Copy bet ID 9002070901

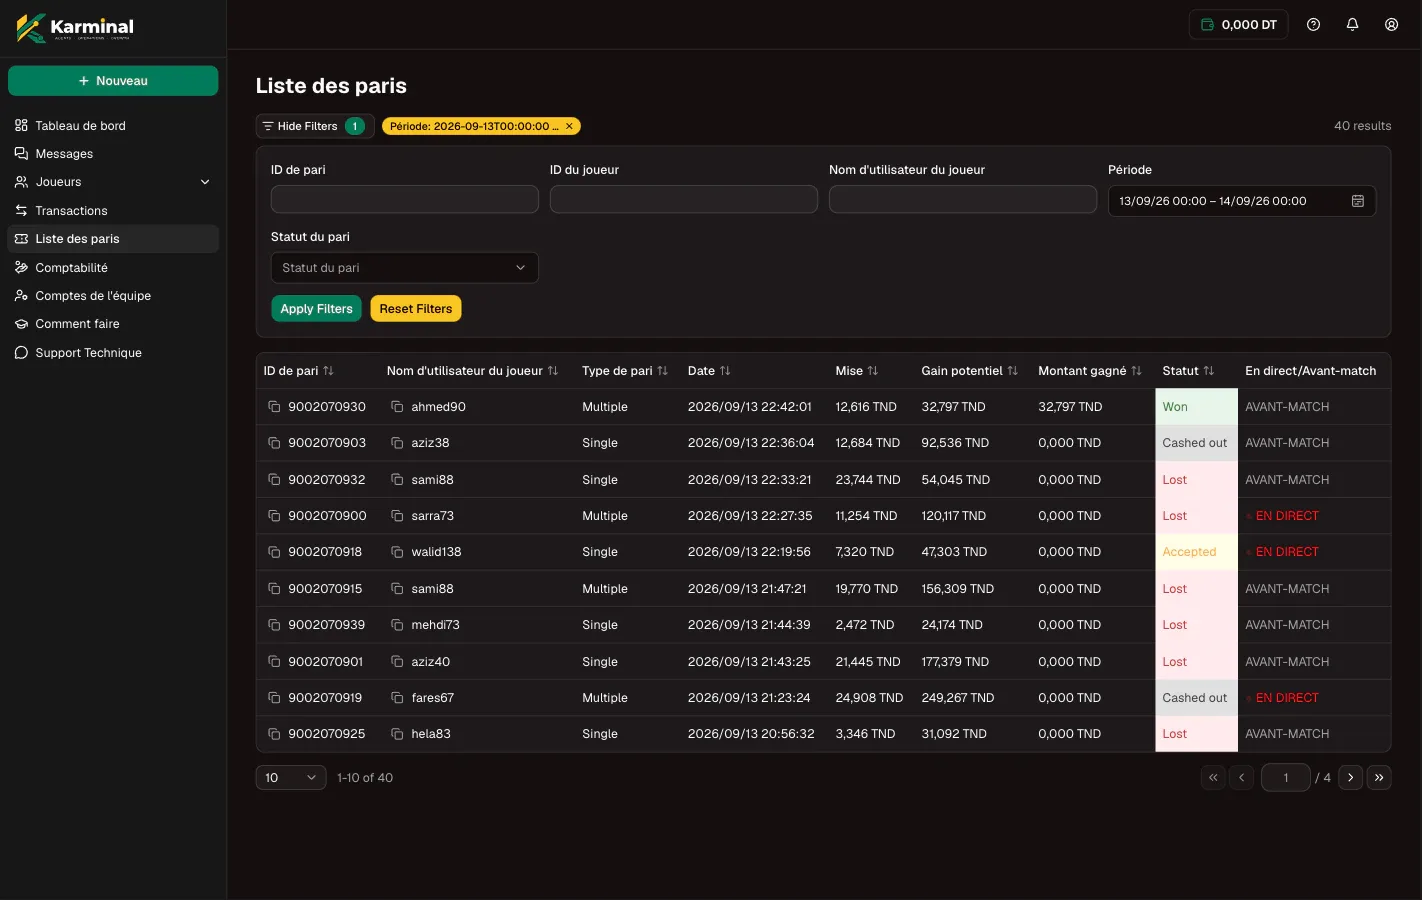pos(274,662)
